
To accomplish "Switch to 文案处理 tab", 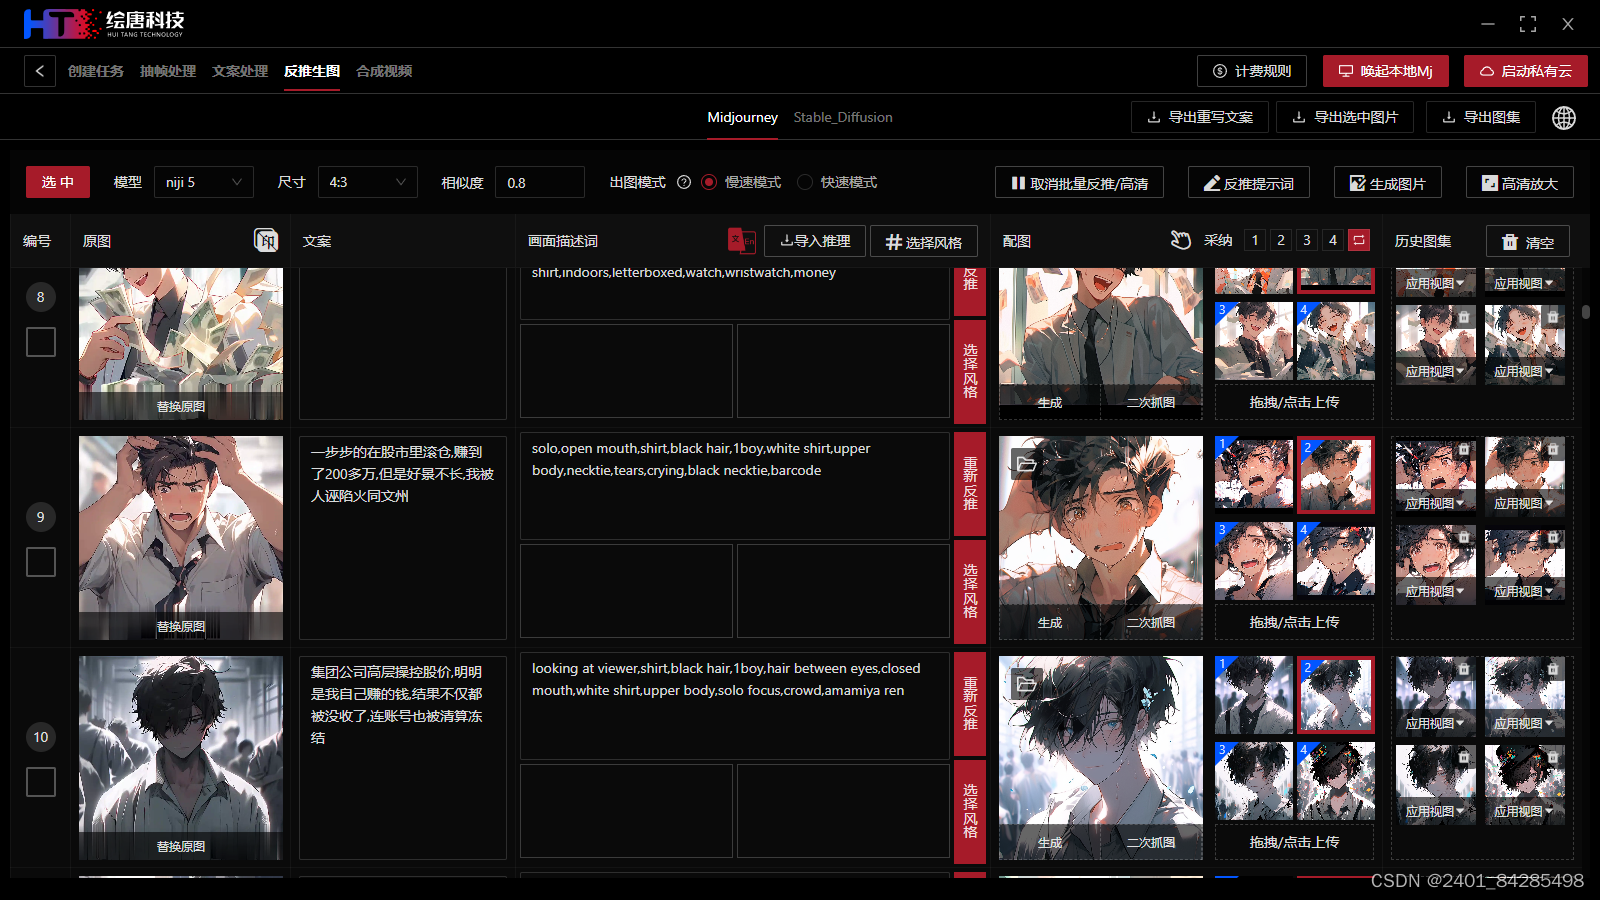I will (x=240, y=71).
